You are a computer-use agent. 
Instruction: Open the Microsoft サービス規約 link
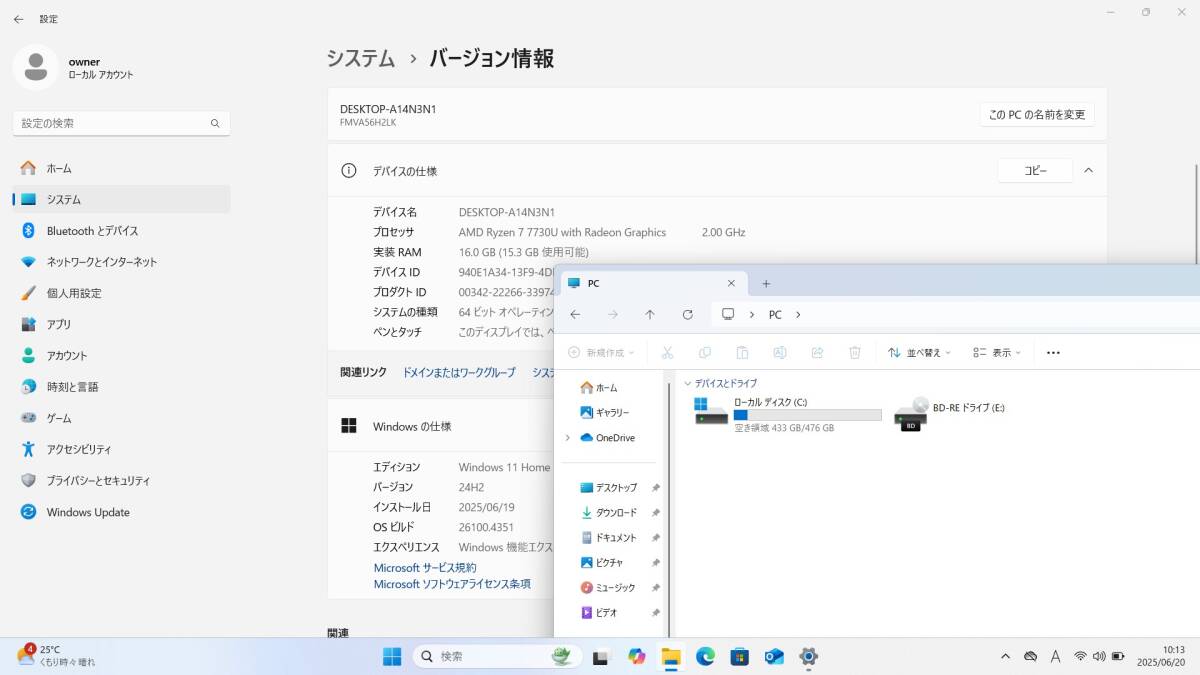tap(424, 567)
